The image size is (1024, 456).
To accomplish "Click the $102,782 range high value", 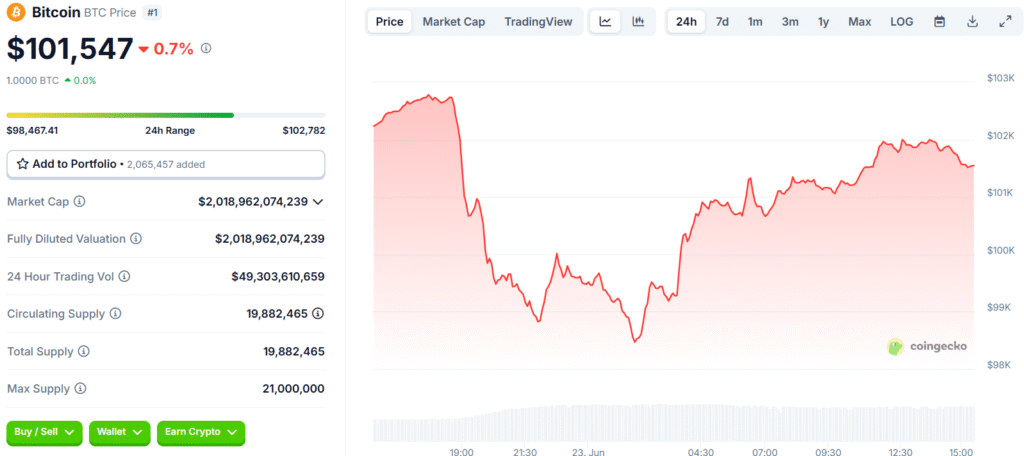I will click(x=304, y=131).
